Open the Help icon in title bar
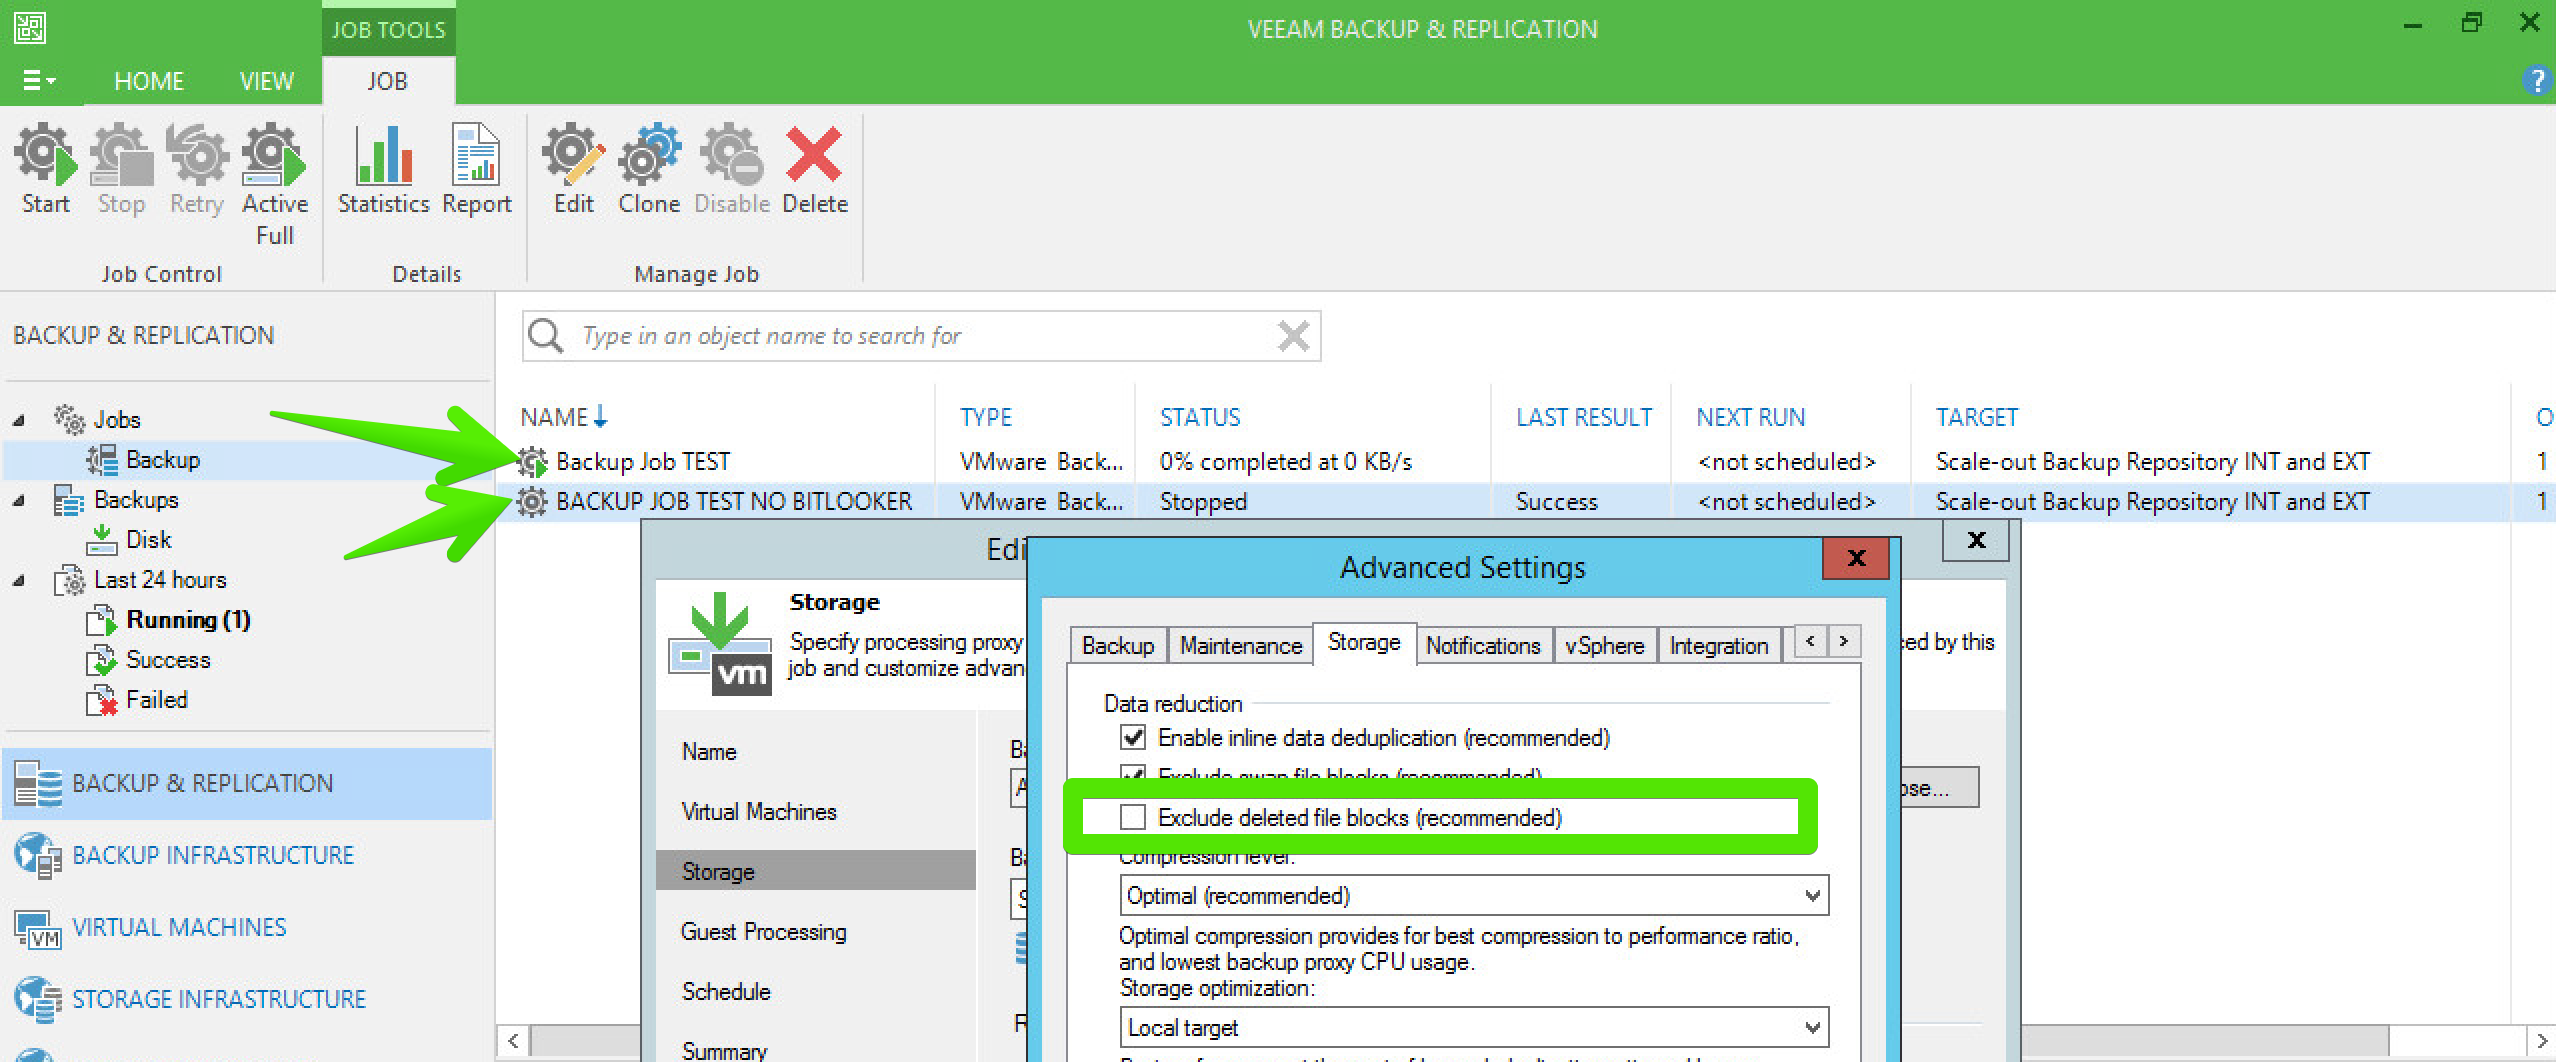Image resolution: width=2556 pixels, height=1062 pixels. (2536, 80)
